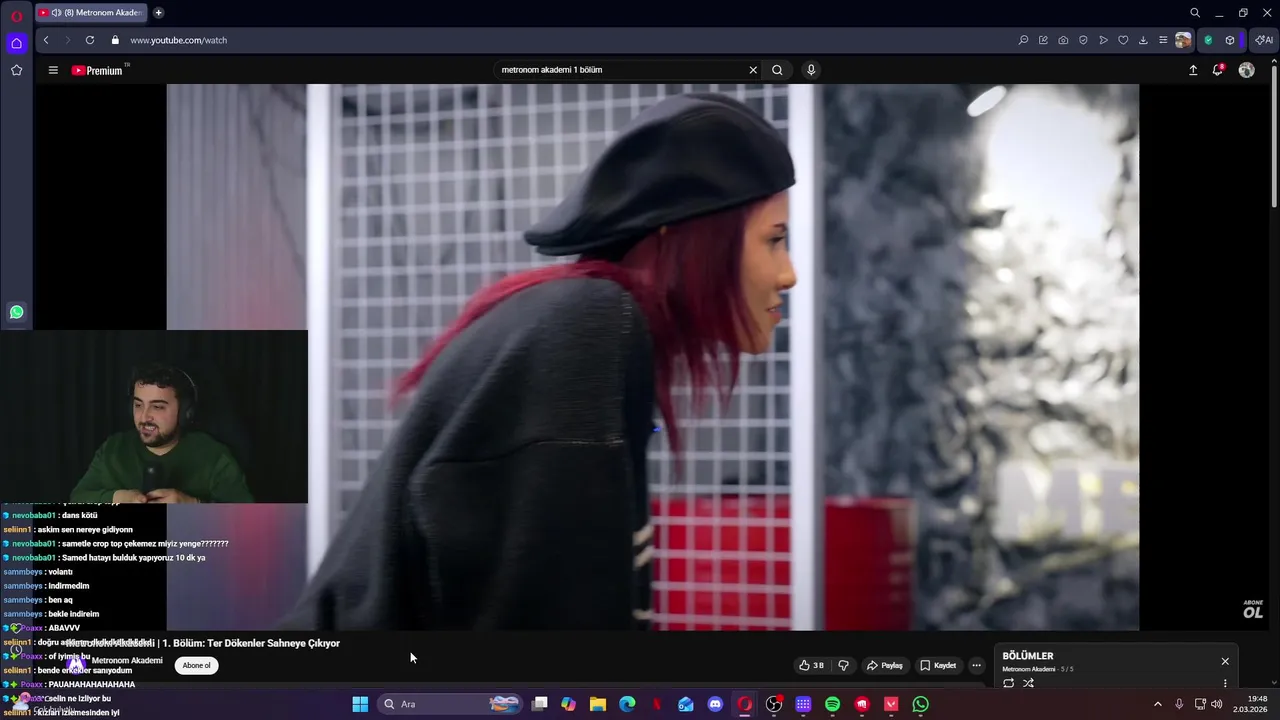The width and height of the screenshot is (1280, 720).
Task: Open the YouTube account avatar menu
Action: (x=1246, y=70)
